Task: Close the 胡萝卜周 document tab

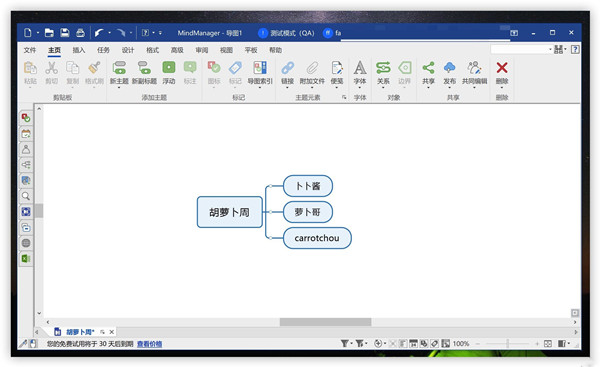Action: point(112,332)
